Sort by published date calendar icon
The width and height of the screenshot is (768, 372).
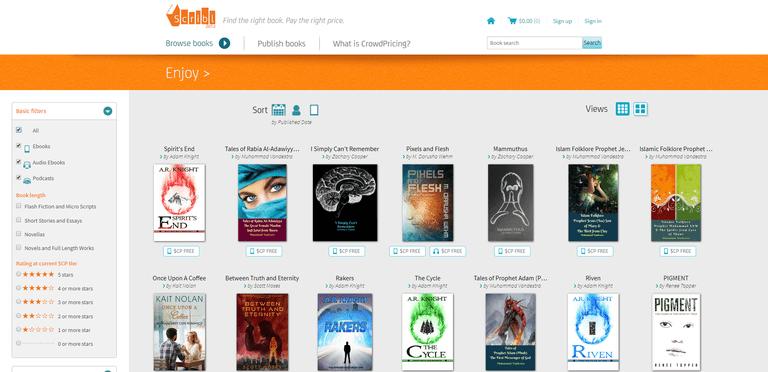click(279, 110)
